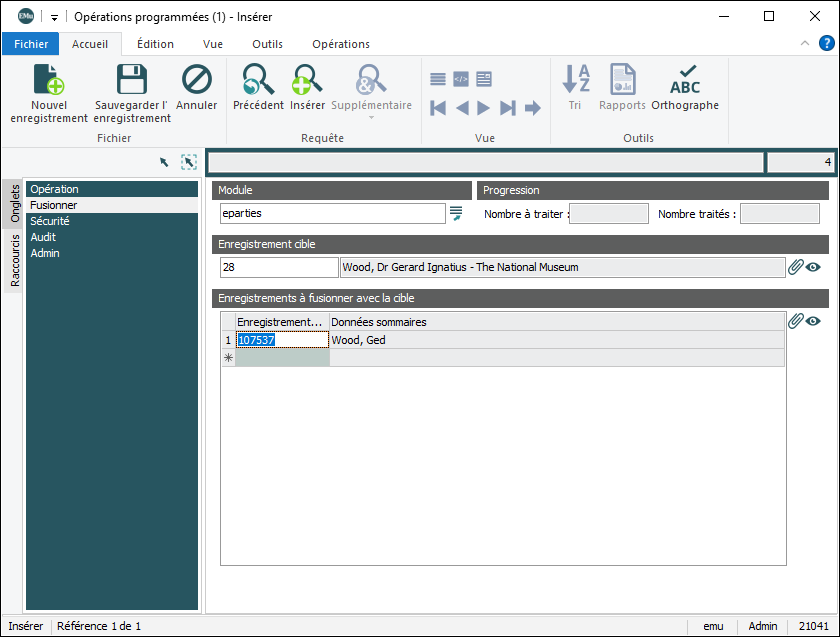Open the quick access toolbar dropdown arrow

[54, 17]
